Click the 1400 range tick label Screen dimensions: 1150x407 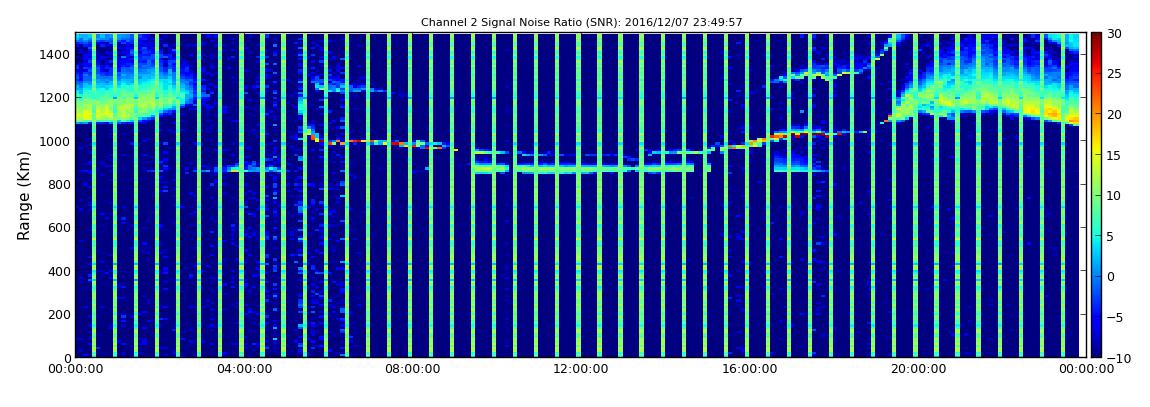click(56, 54)
